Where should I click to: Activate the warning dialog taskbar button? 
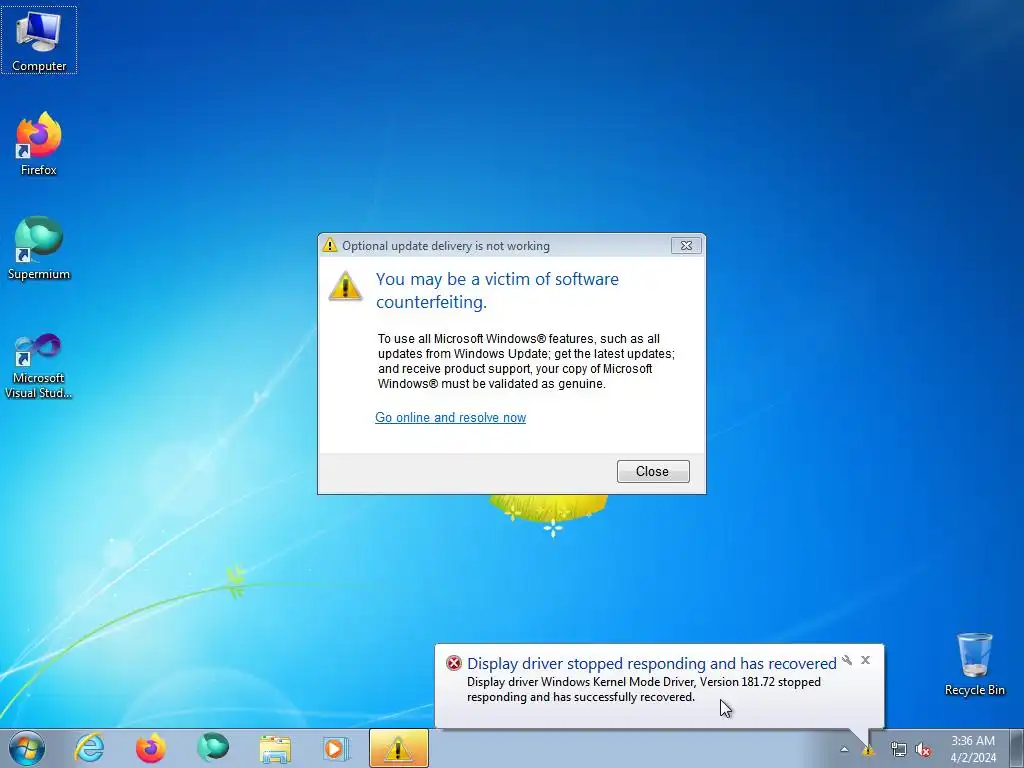pyautogui.click(x=398, y=748)
